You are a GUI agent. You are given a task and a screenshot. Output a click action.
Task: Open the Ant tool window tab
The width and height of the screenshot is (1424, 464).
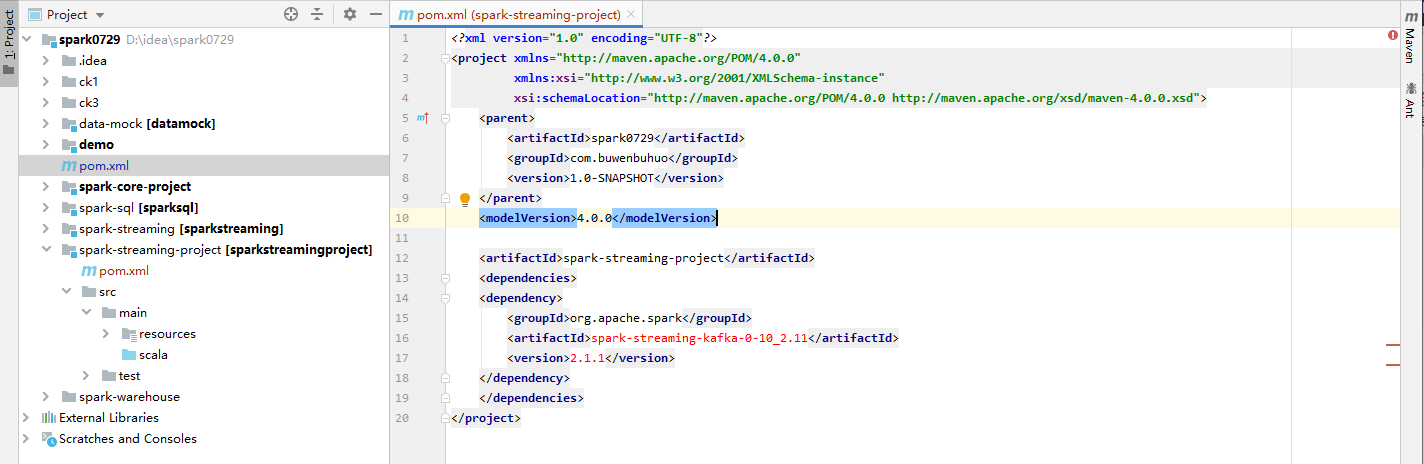click(1410, 101)
